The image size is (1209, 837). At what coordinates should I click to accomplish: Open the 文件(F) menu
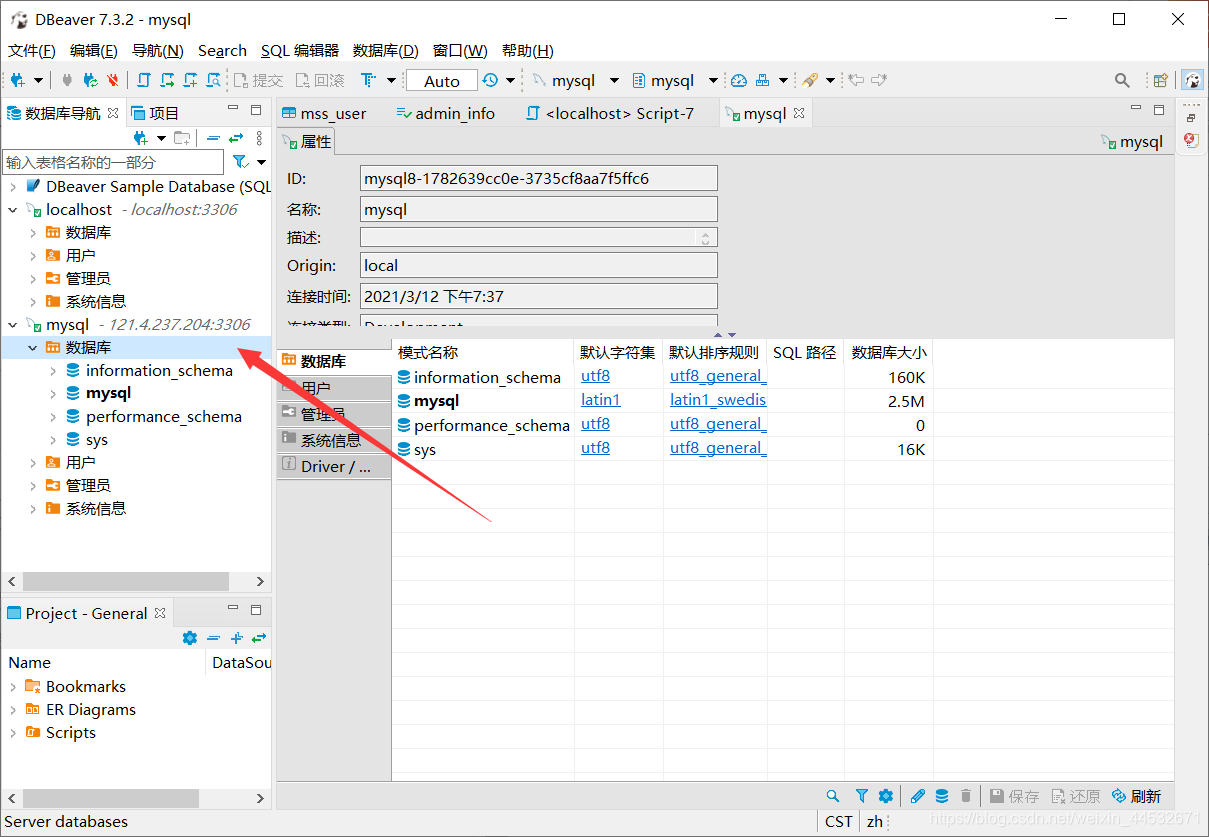[x=32, y=51]
